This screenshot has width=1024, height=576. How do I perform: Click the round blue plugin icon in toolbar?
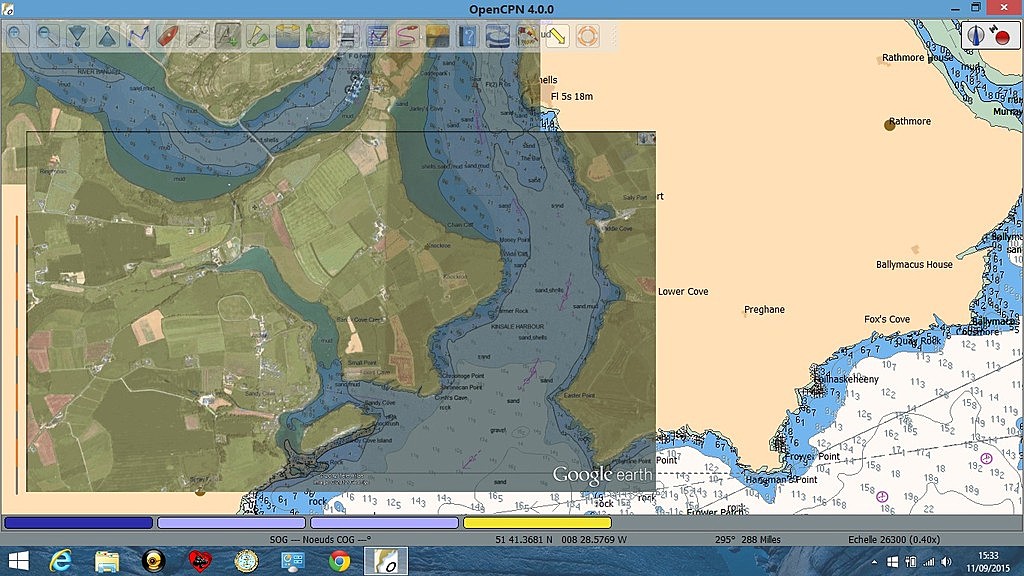[x=498, y=36]
